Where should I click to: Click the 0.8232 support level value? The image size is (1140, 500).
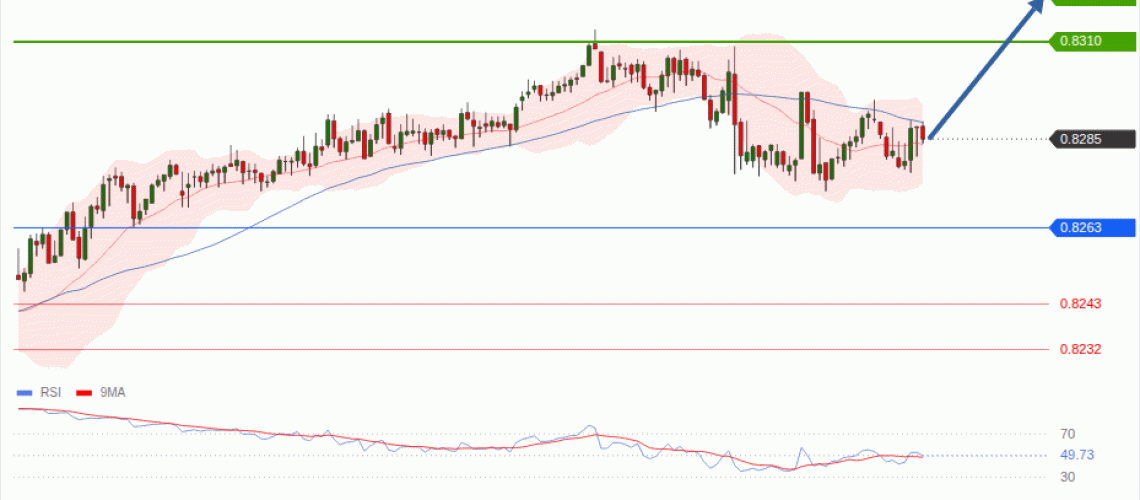point(1080,349)
